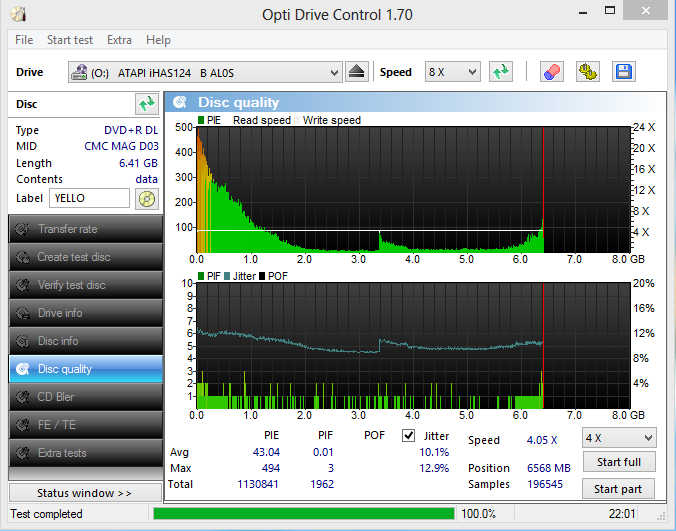Click the PIF total 1962

tap(322, 484)
